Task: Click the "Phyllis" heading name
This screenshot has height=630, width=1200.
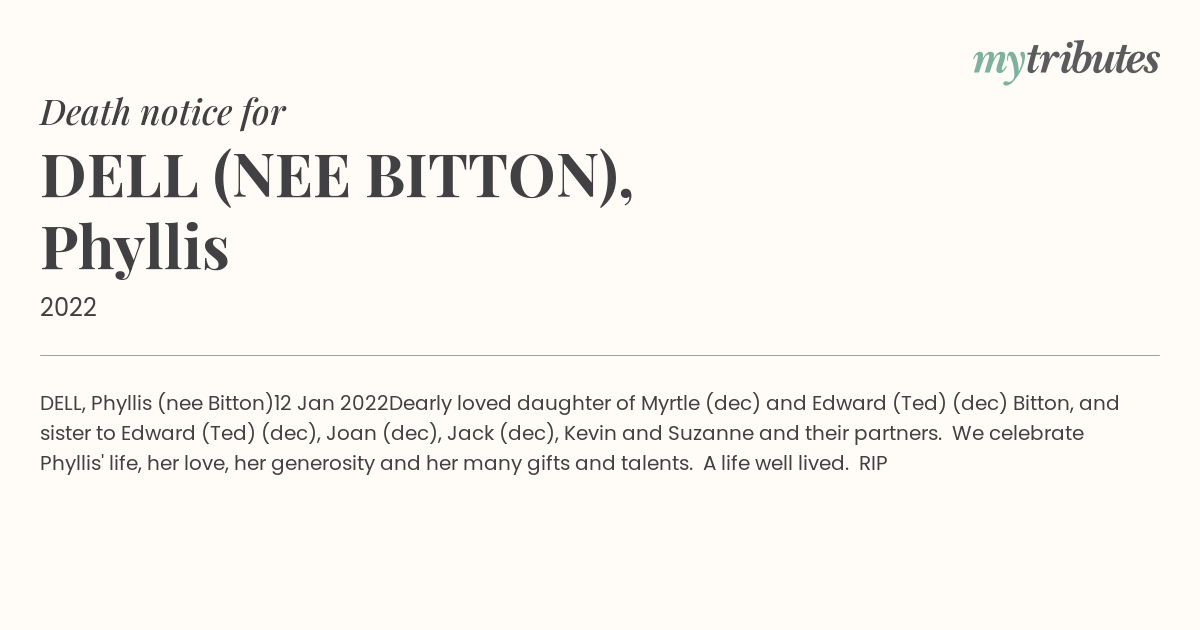Action: (135, 248)
